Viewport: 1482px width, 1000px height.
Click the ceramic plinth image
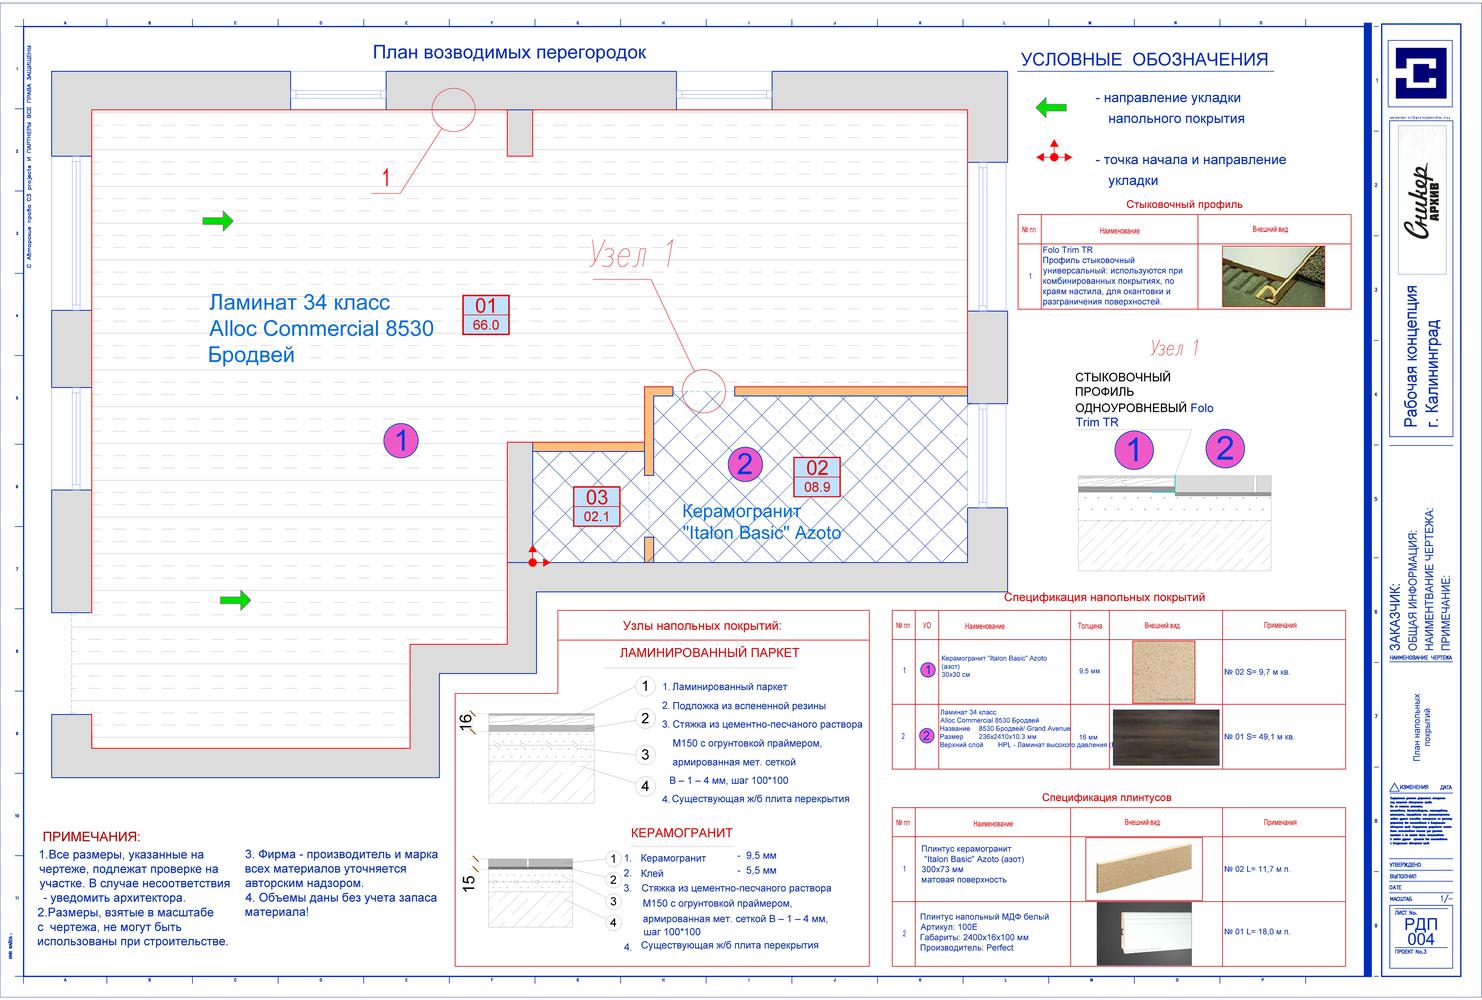click(1142, 868)
